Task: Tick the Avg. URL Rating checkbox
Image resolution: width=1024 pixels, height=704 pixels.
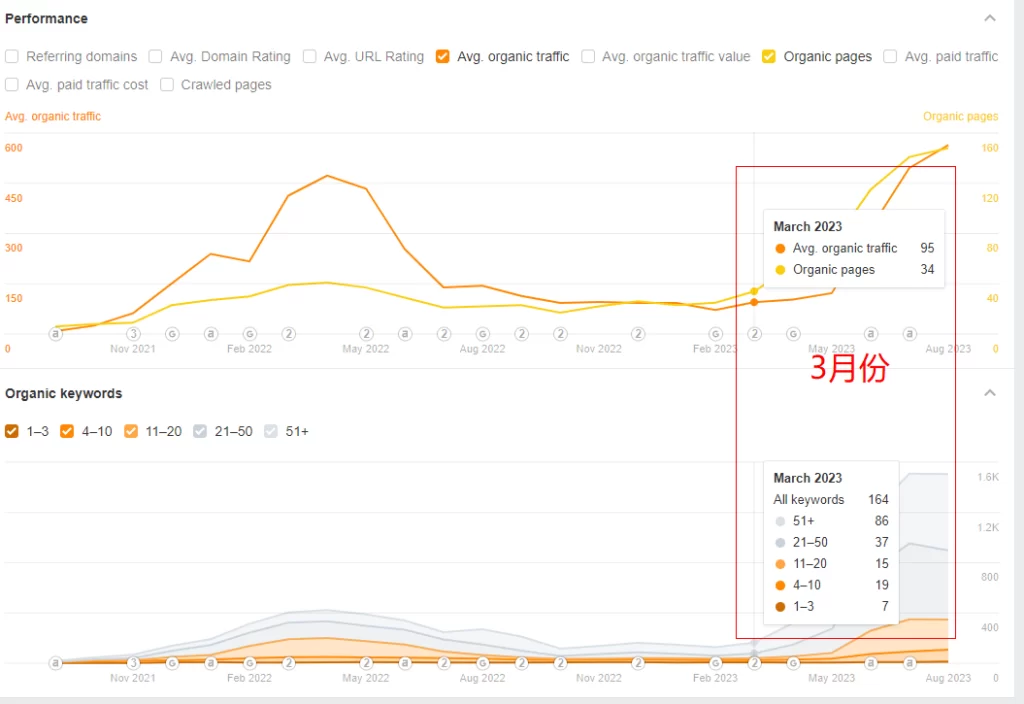Action: coord(310,57)
